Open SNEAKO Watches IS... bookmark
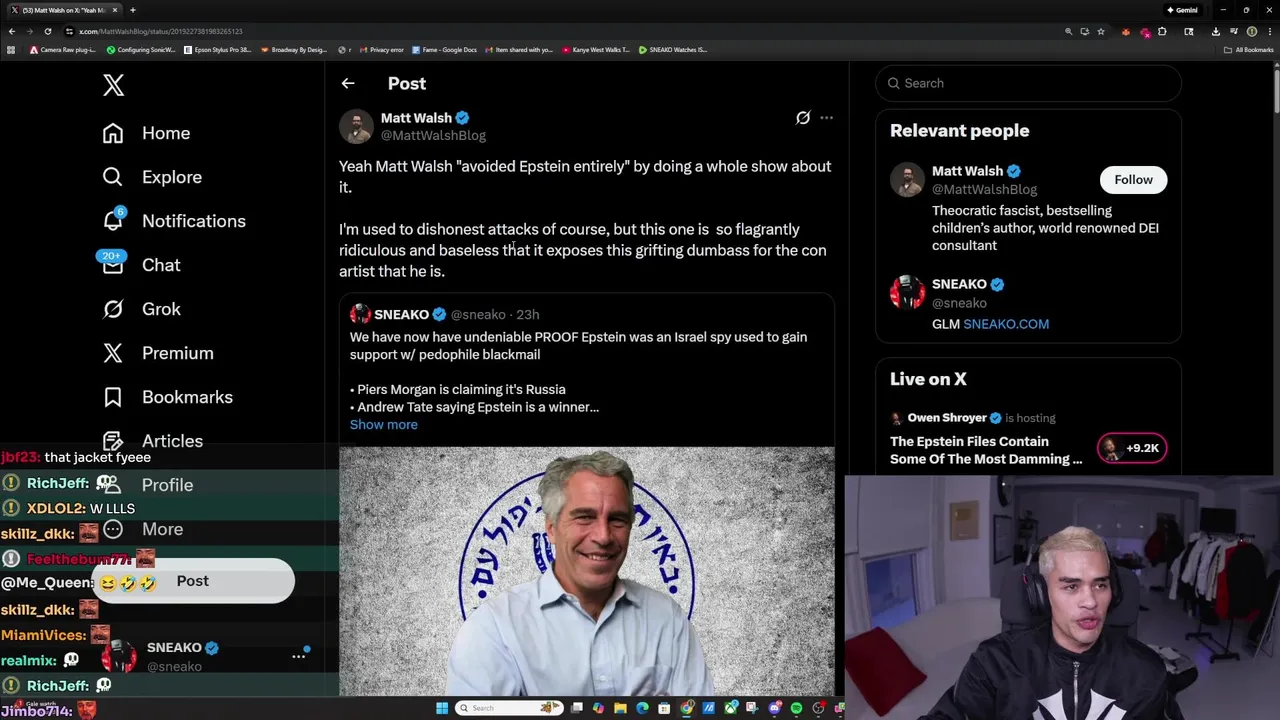Screen dimensions: 1280x720 coord(673,50)
